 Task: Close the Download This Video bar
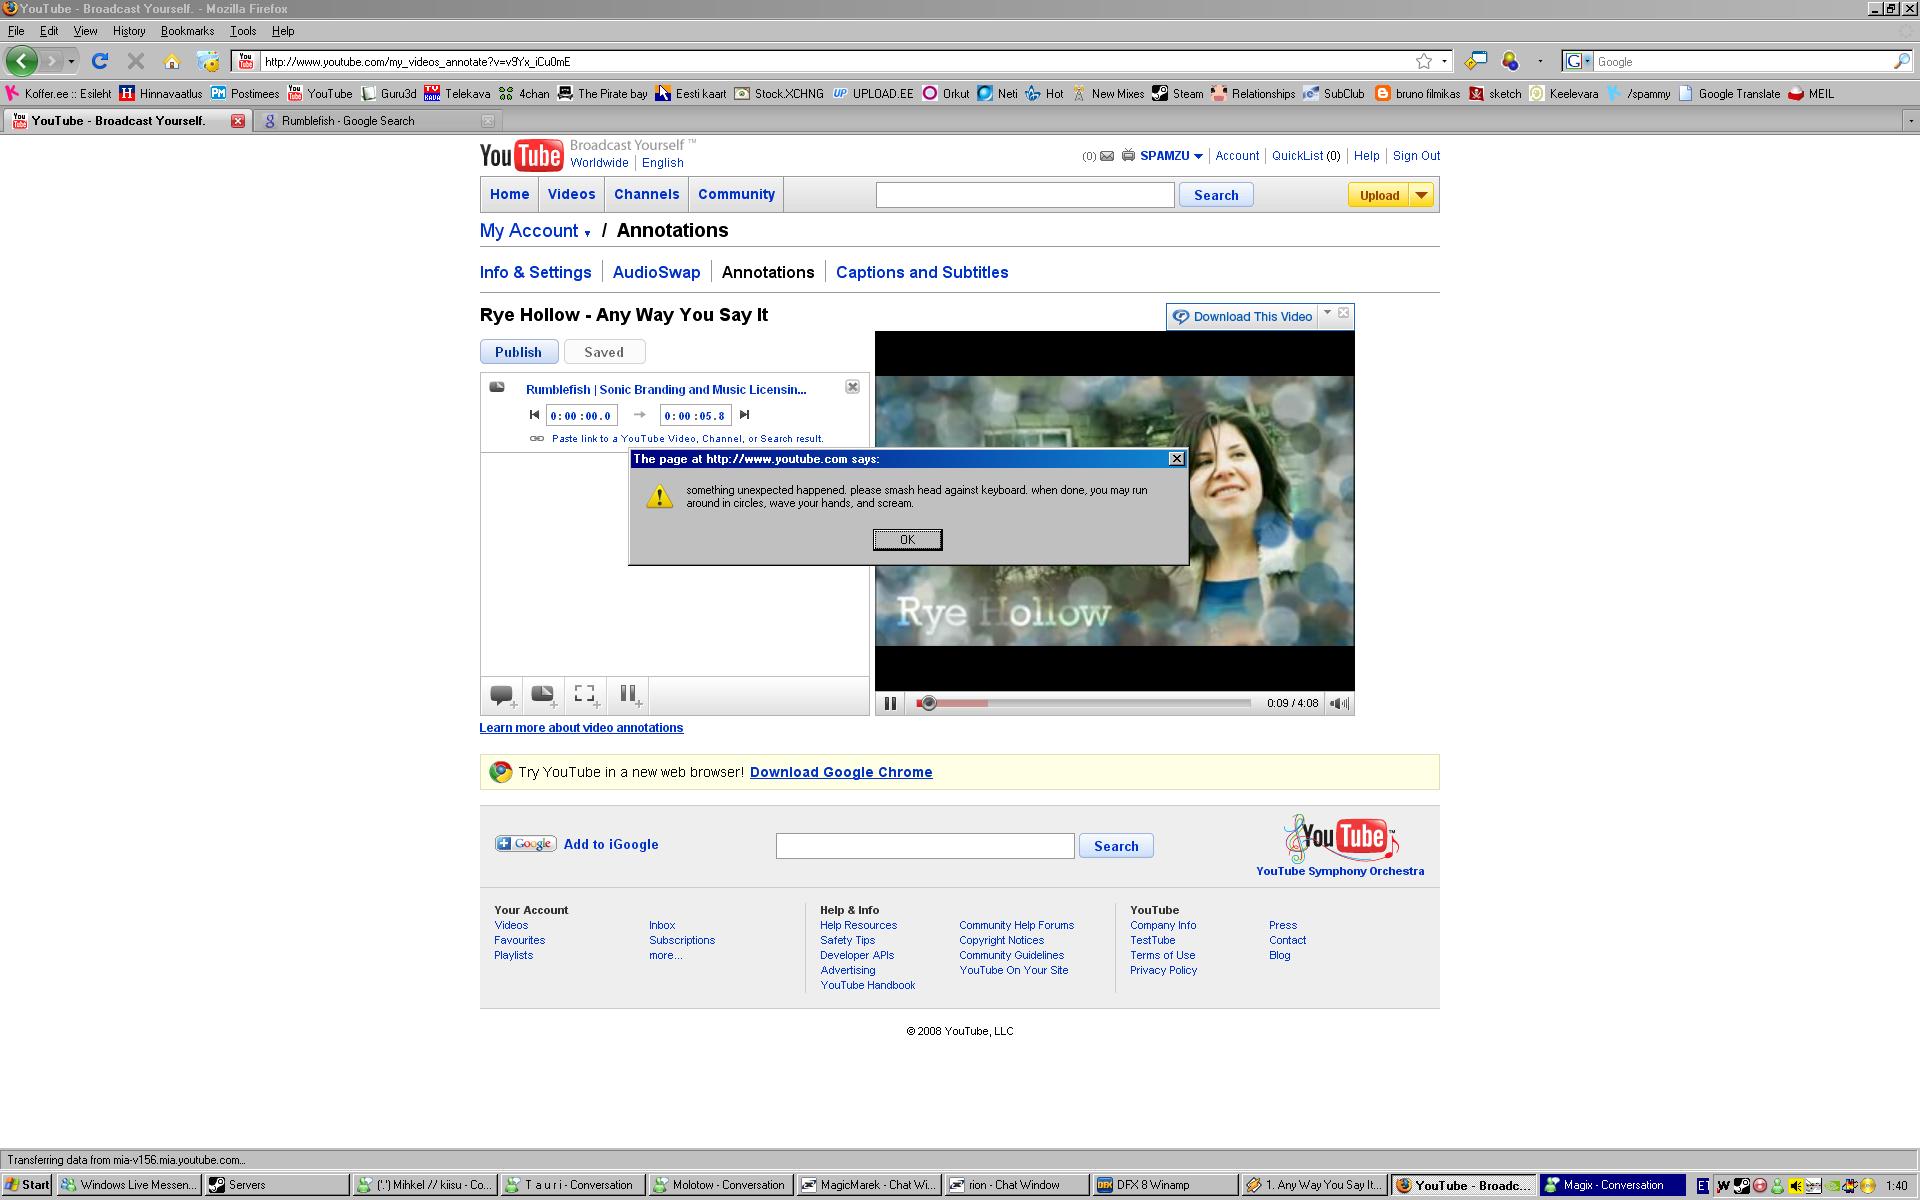point(1344,313)
